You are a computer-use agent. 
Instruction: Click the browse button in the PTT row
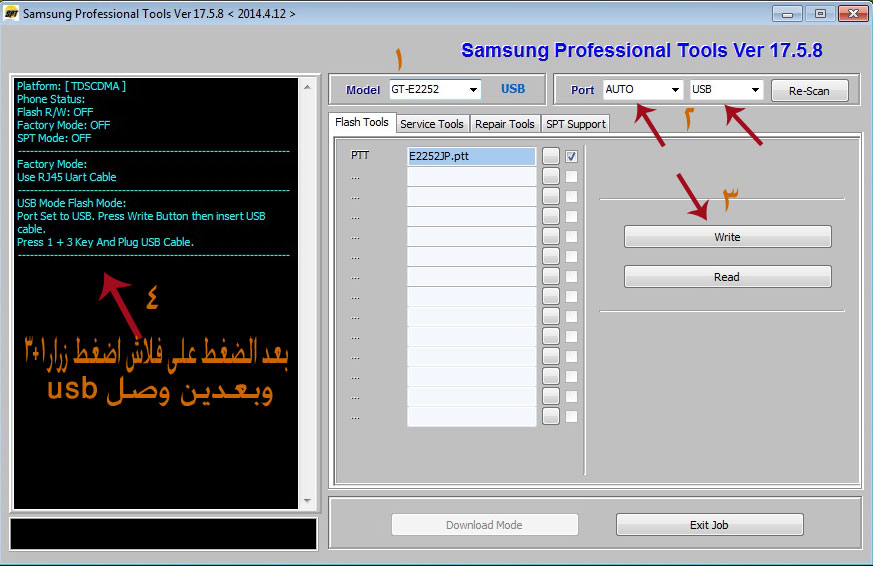point(551,156)
